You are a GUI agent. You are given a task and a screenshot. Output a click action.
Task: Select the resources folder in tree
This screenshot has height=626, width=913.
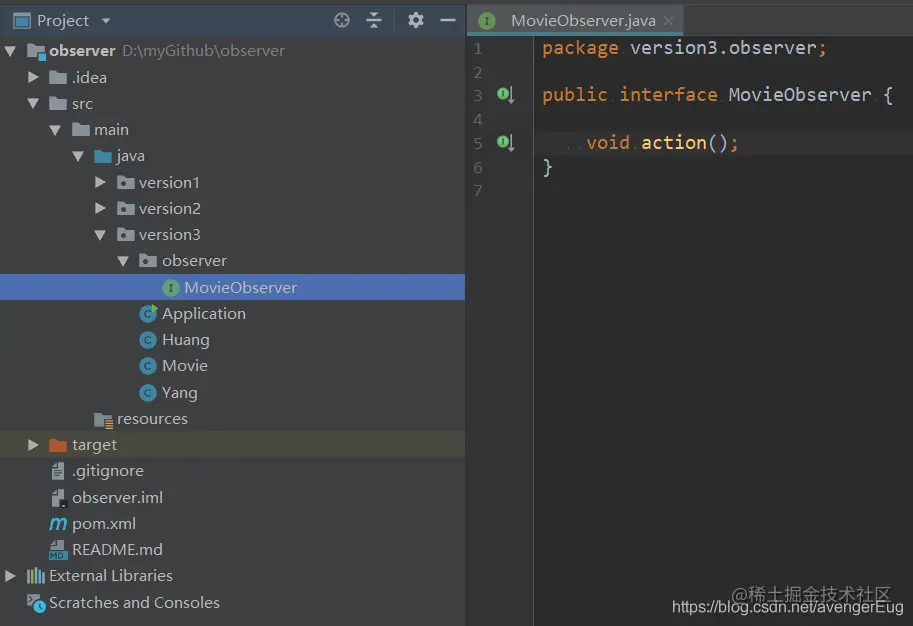(152, 419)
